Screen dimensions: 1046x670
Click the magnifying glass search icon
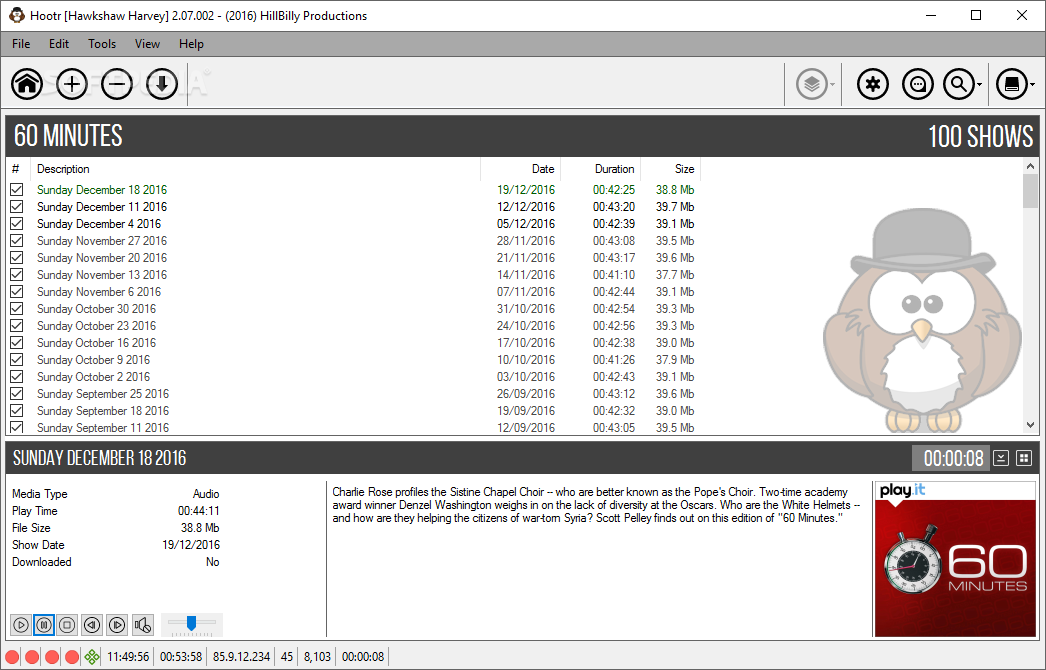pos(959,84)
